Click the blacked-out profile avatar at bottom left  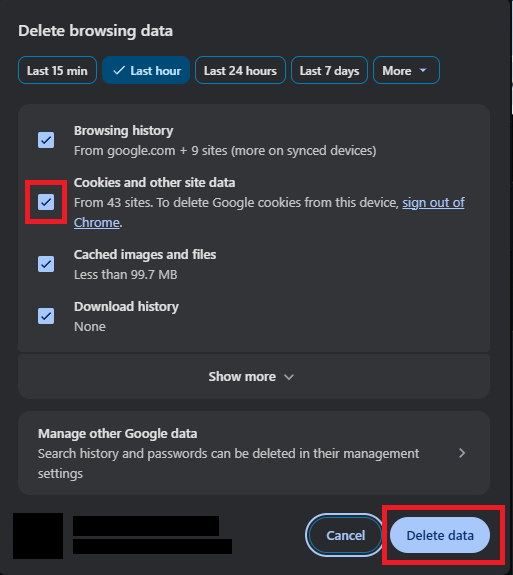pyautogui.click(x=38, y=536)
